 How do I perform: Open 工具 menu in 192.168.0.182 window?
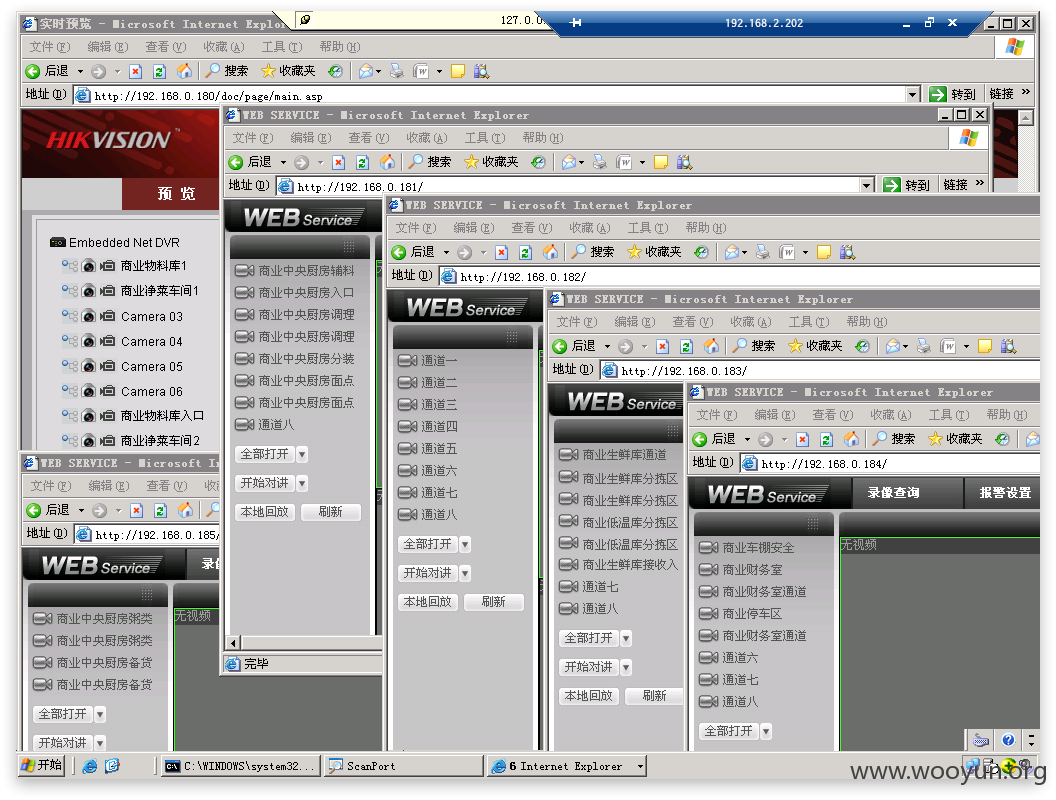pyautogui.click(x=650, y=228)
